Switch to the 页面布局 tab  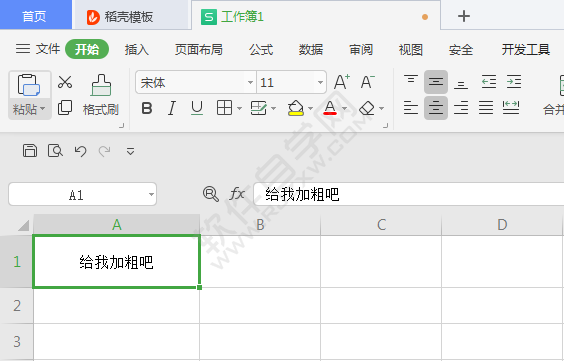pyautogui.click(x=199, y=49)
